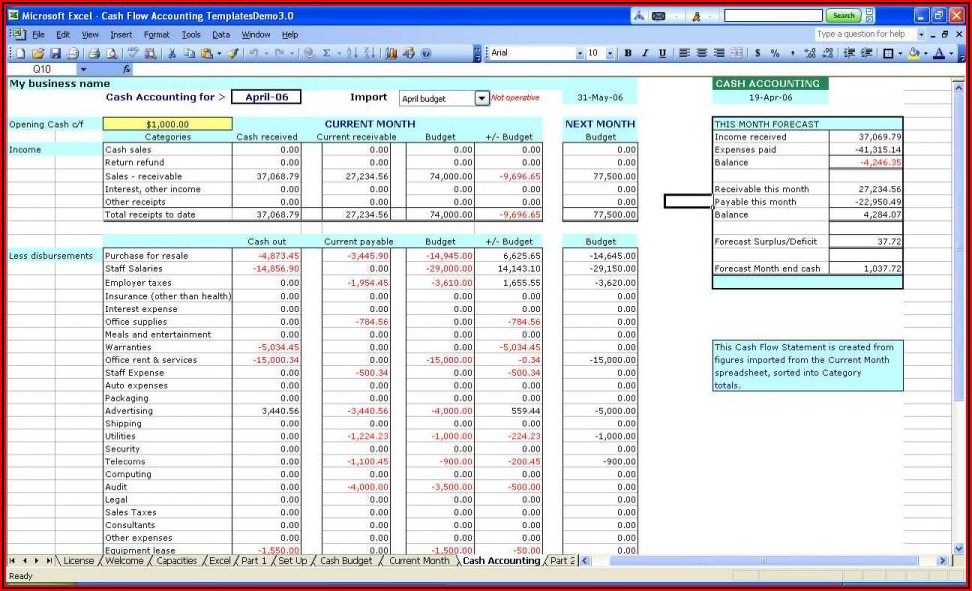Click the April-06 period box

coord(265,97)
